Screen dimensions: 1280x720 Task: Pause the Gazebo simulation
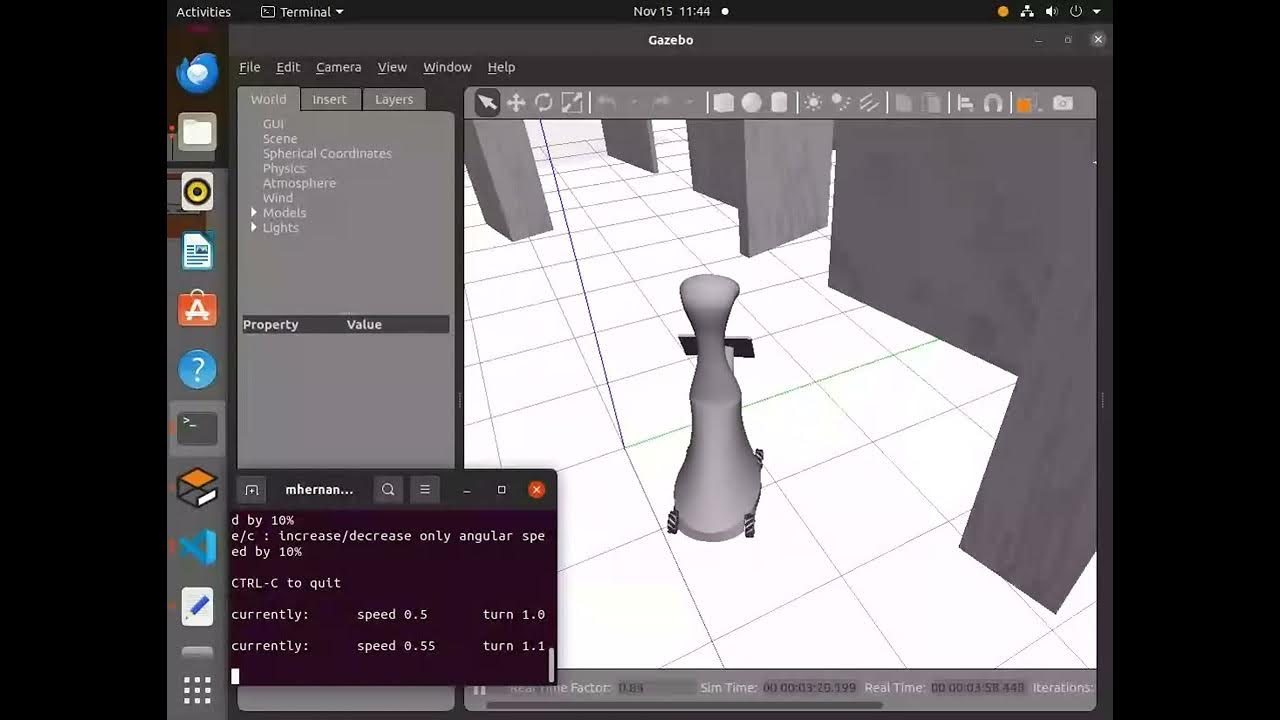(x=479, y=689)
